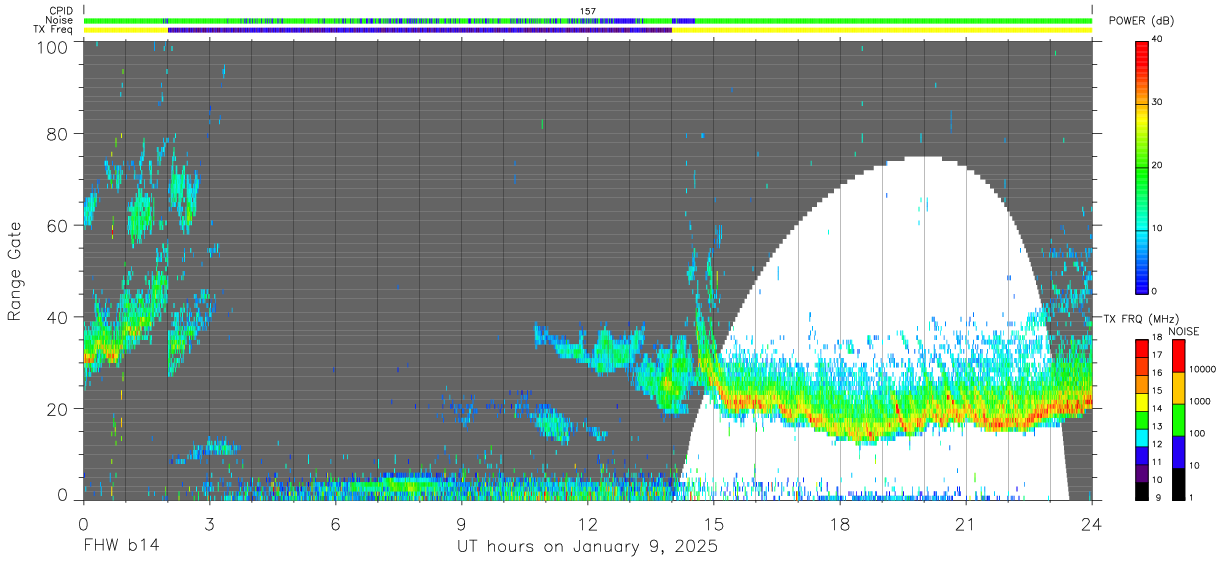Click the 80 tick label on the Range Gate axis

point(58,134)
